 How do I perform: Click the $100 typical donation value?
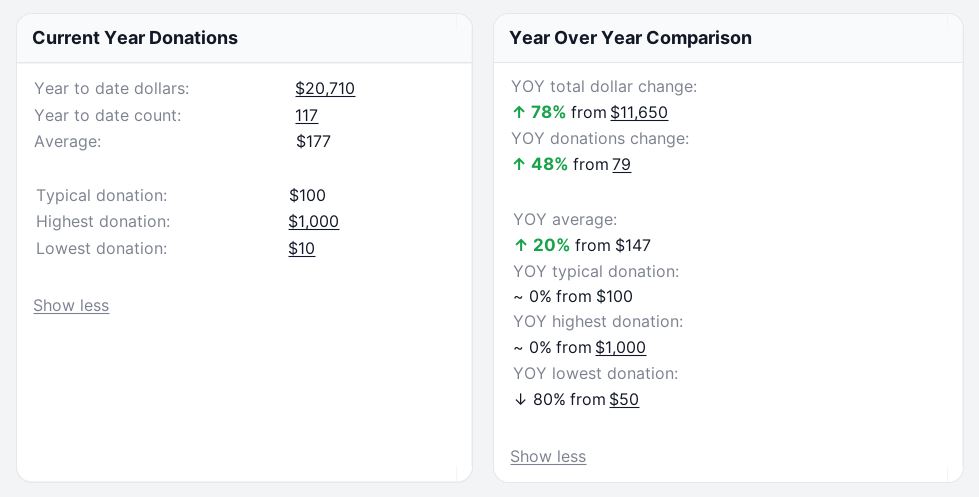pos(307,195)
